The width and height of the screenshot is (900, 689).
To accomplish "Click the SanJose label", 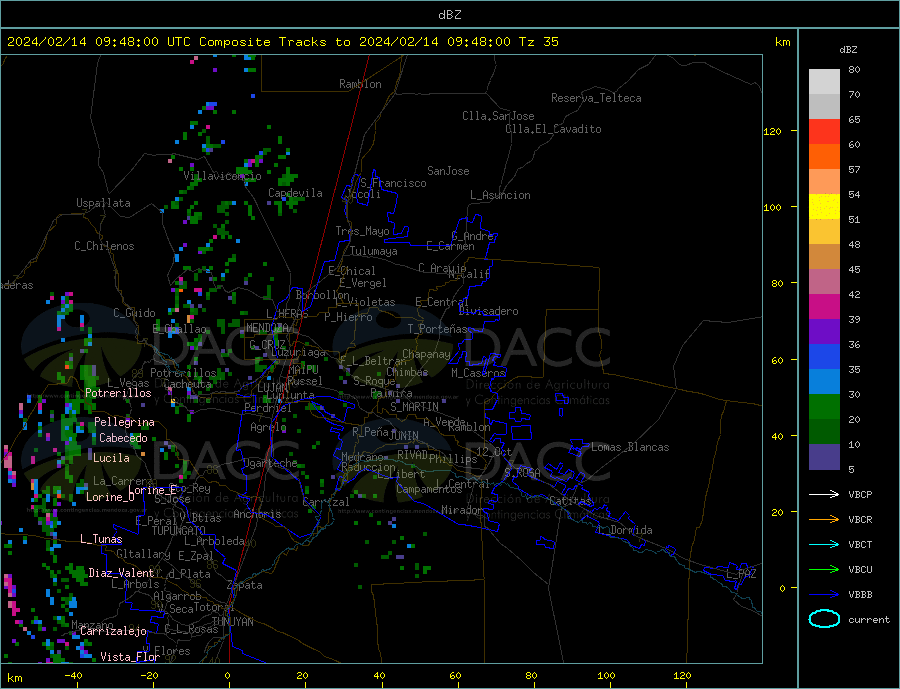I will 448,171.
